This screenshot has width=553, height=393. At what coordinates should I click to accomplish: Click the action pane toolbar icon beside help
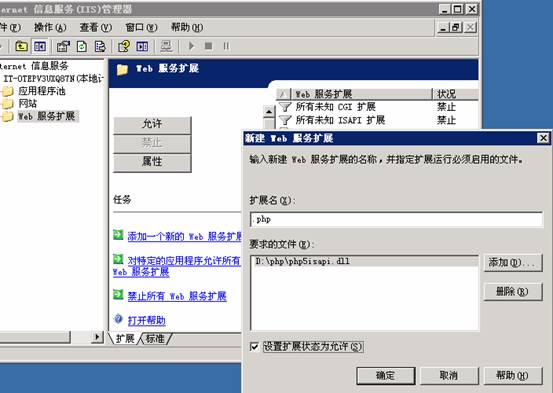(x=142, y=46)
